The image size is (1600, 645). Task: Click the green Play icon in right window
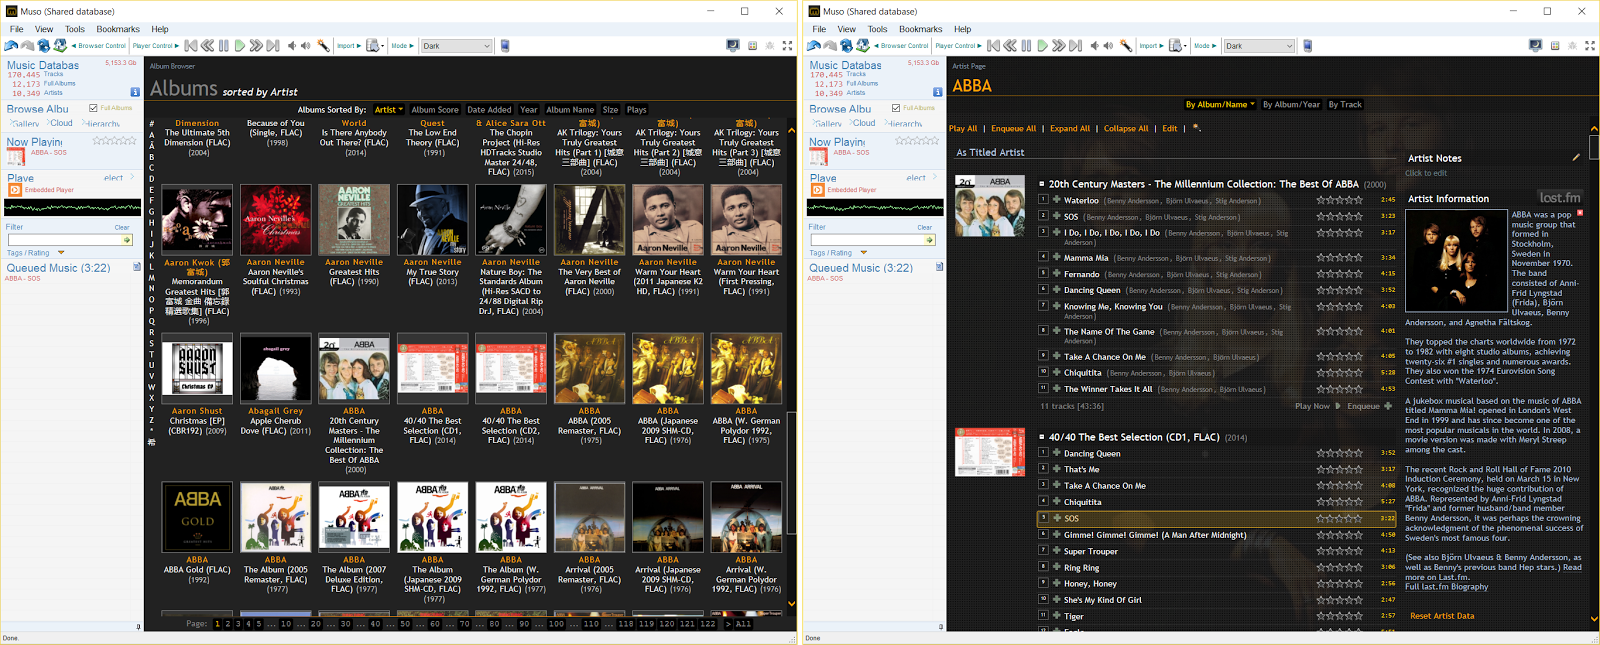[1043, 46]
